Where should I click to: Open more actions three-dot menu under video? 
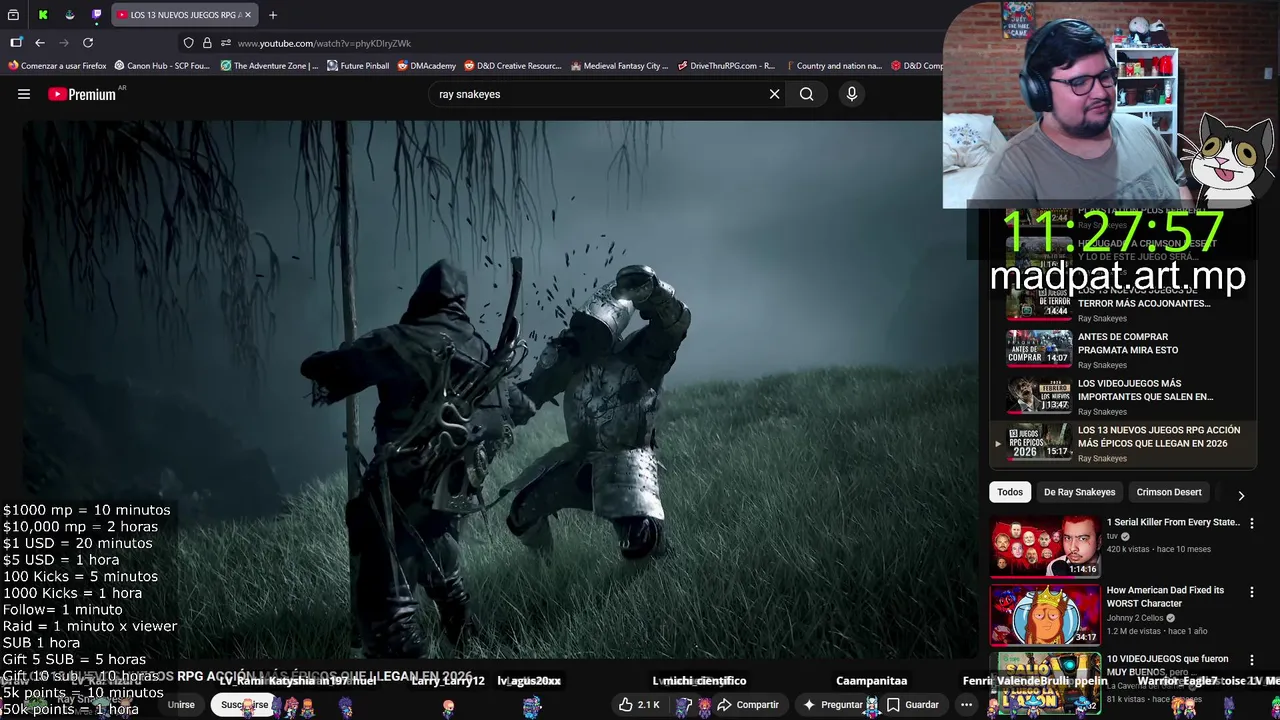point(966,705)
